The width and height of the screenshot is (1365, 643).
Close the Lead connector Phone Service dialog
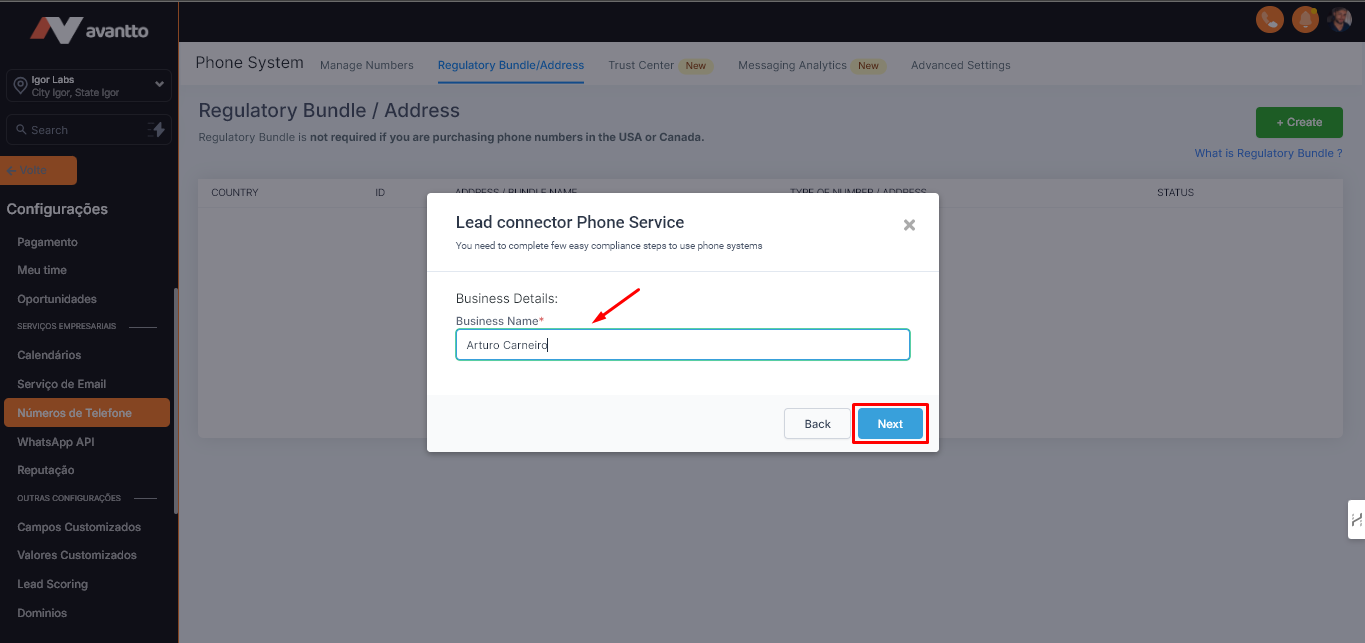[909, 225]
